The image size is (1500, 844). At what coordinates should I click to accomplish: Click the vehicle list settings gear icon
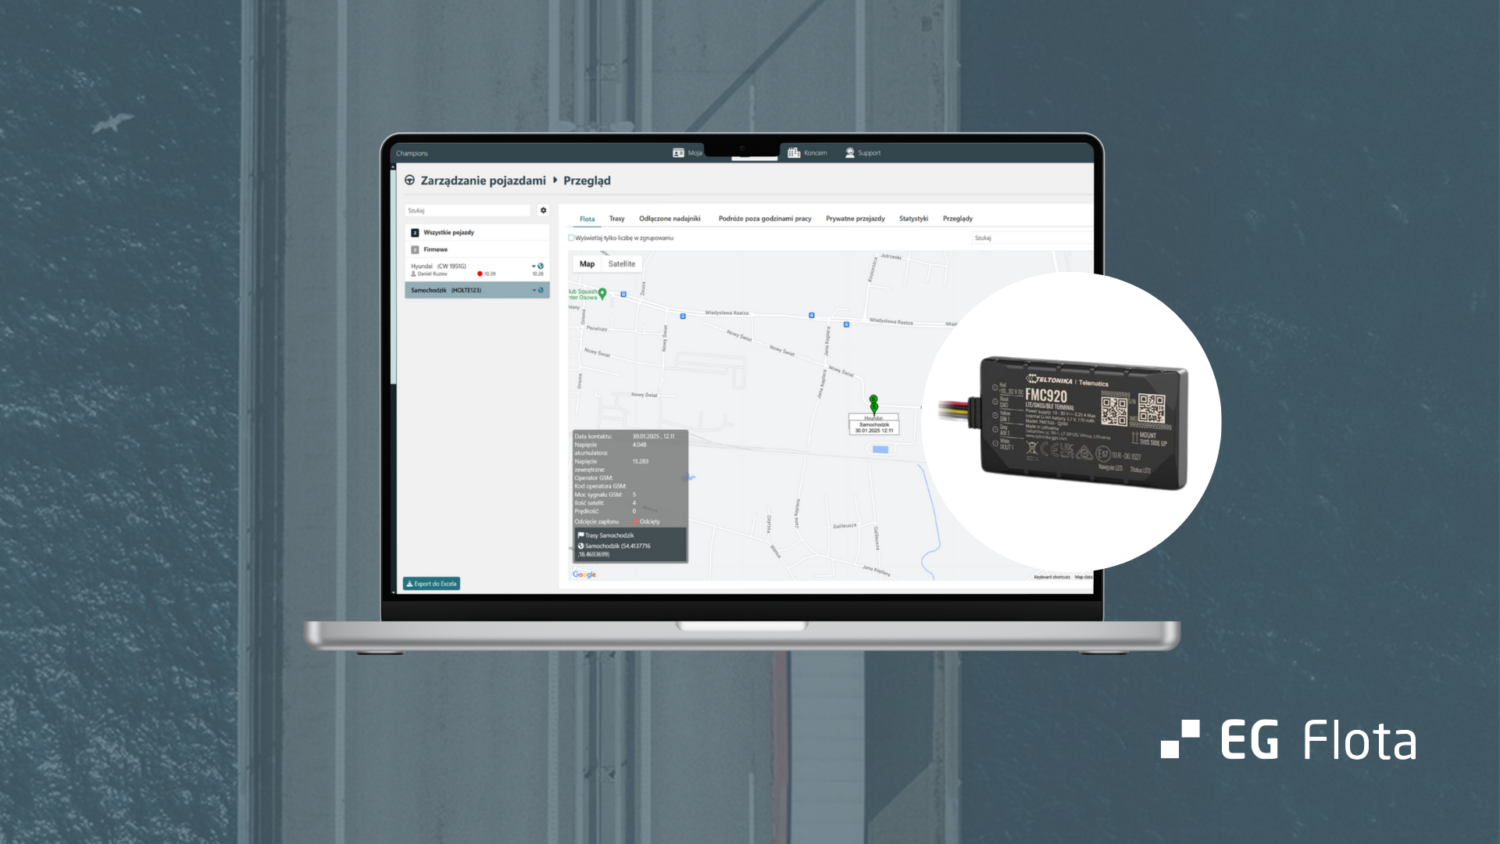pos(543,210)
